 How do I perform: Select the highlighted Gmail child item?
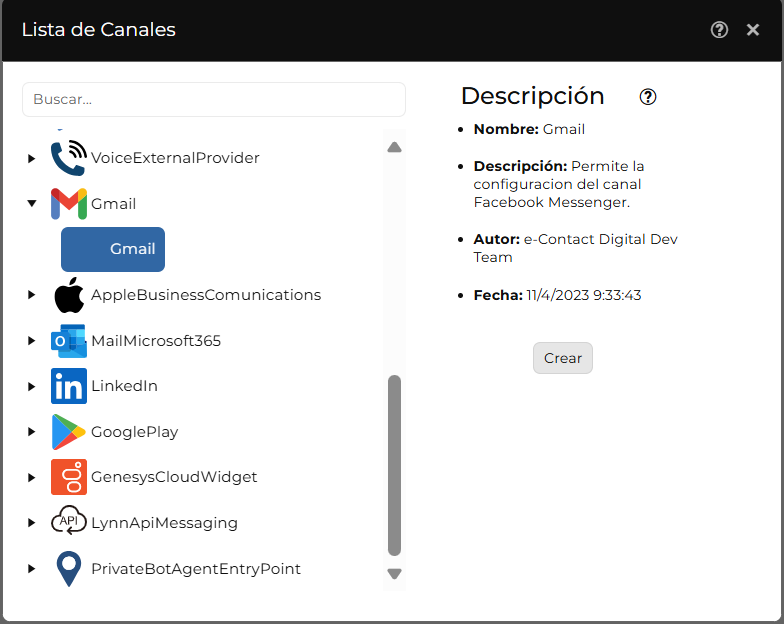113,250
